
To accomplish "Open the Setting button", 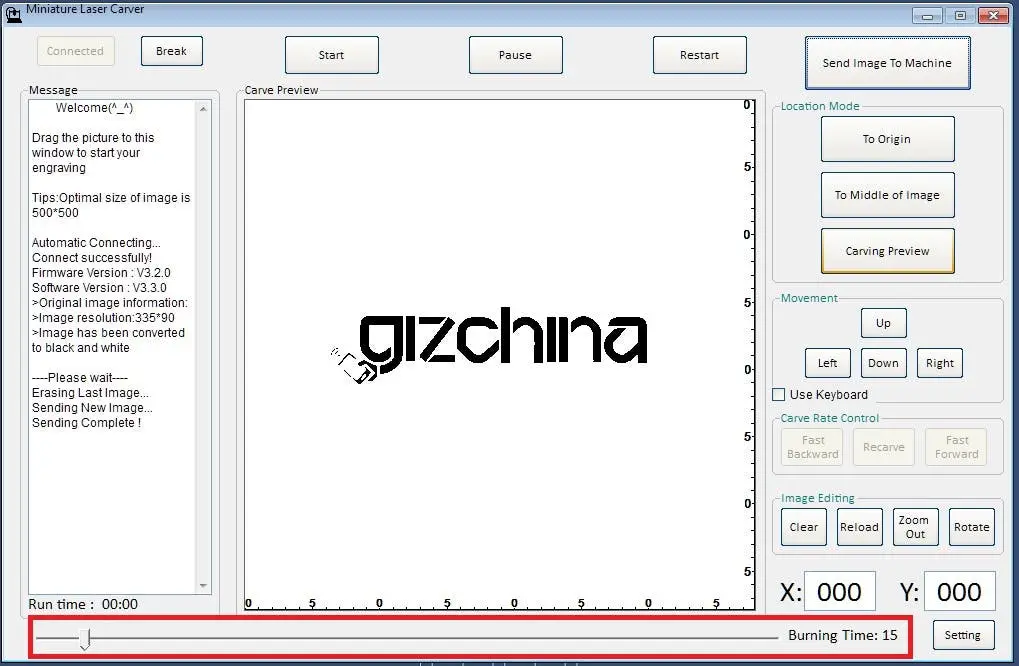I will pos(963,635).
